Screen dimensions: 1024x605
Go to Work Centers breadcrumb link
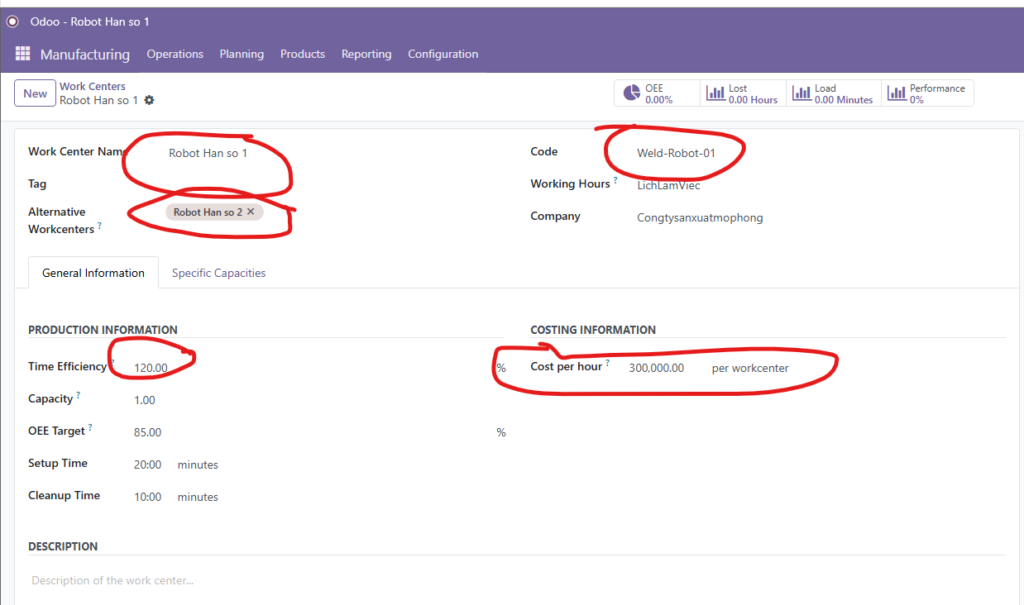click(x=92, y=87)
